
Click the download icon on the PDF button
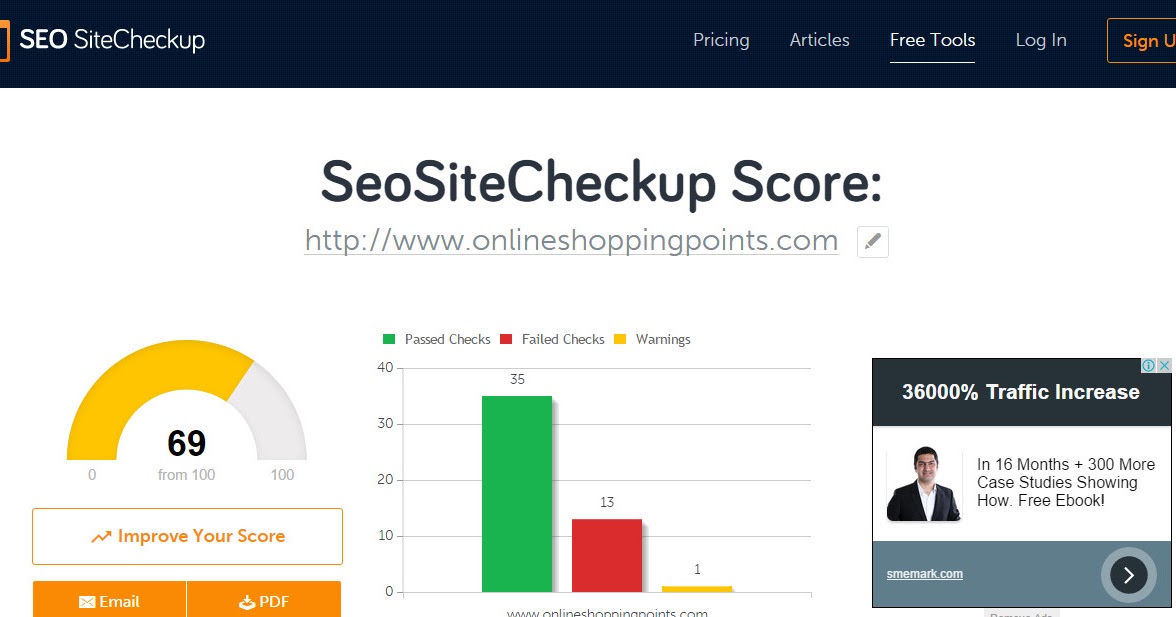pyautogui.click(x=245, y=600)
